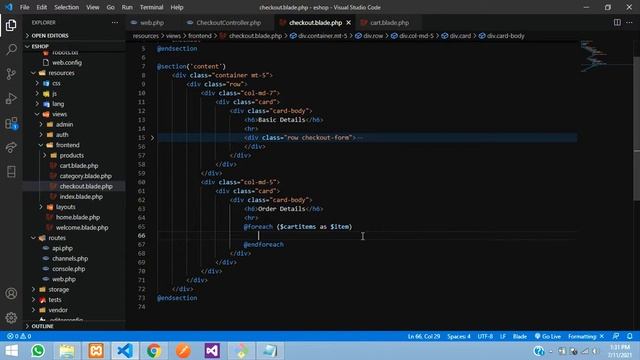
Task: Open WhatsApp from the taskbar
Action: [38, 351]
